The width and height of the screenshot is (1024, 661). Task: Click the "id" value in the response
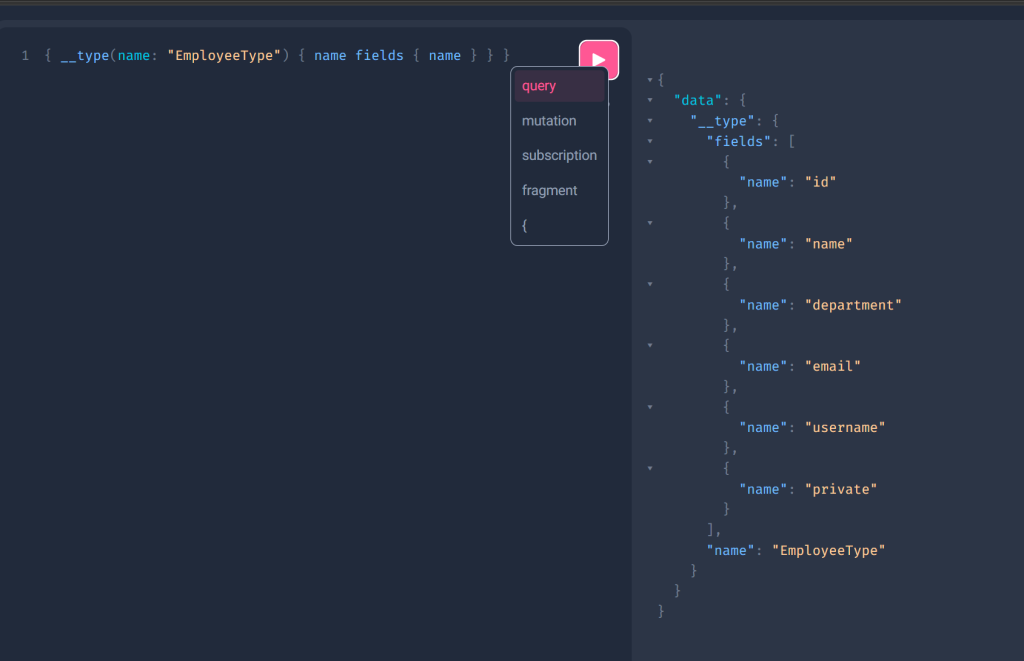[820, 182]
